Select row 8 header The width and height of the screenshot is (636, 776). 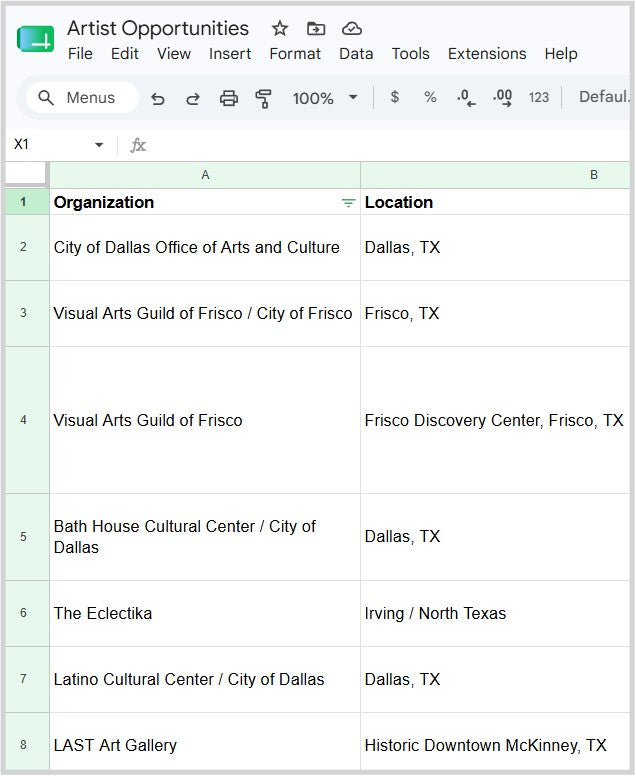(x=27, y=741)
